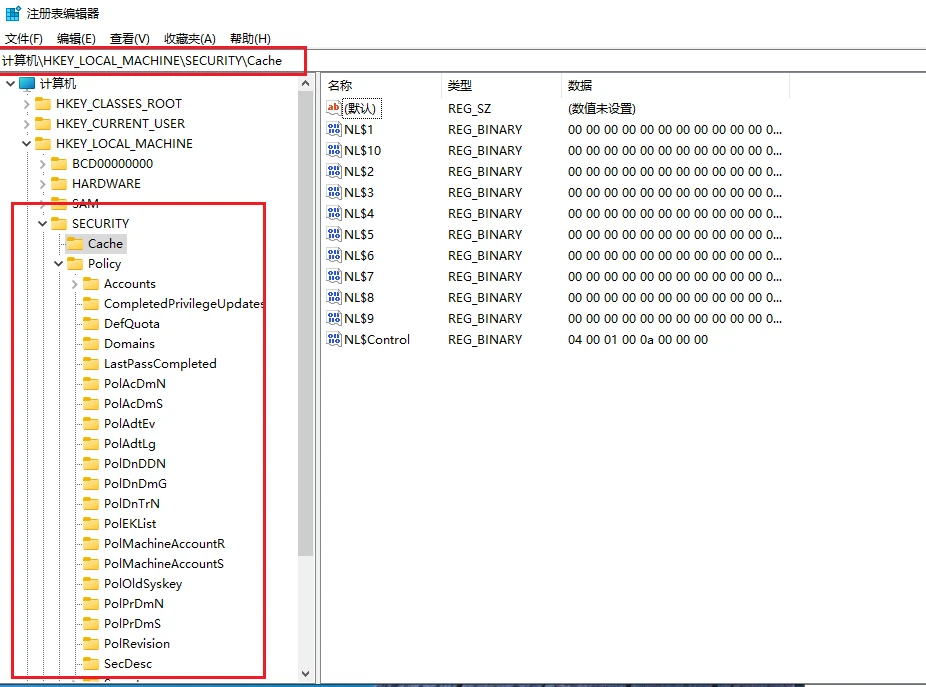
Task: Open the 帮助(H) menu
Action: point(250,39)
